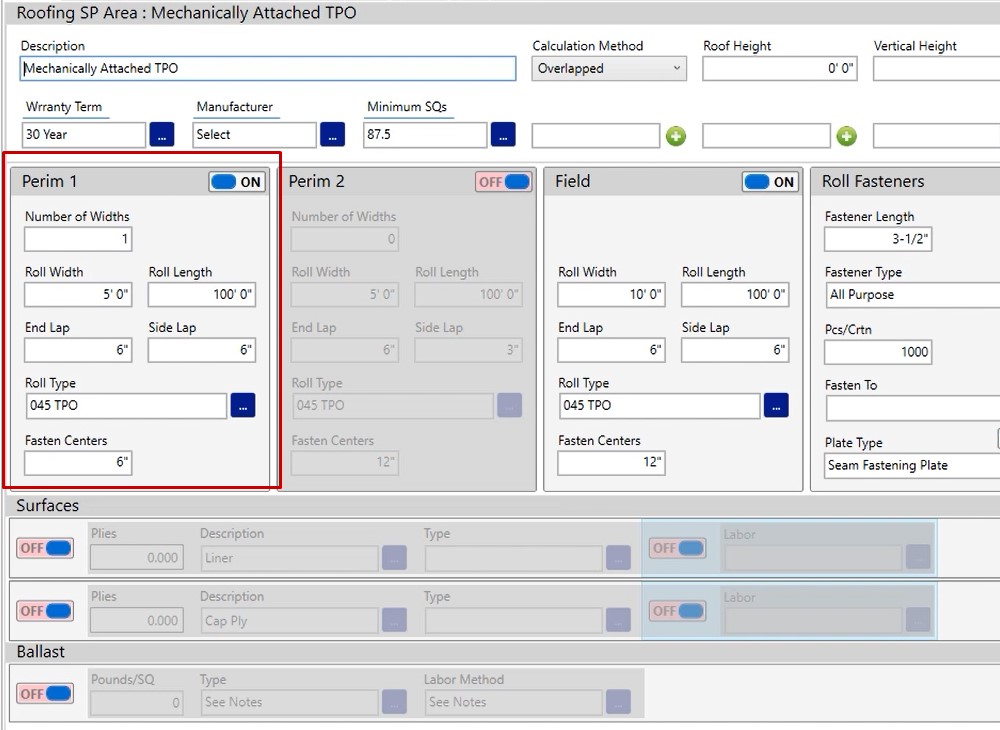Viewport: 1000px width, 730px height.
Task: Click the Pcs/Crtn value field
Action: [878, 352]
